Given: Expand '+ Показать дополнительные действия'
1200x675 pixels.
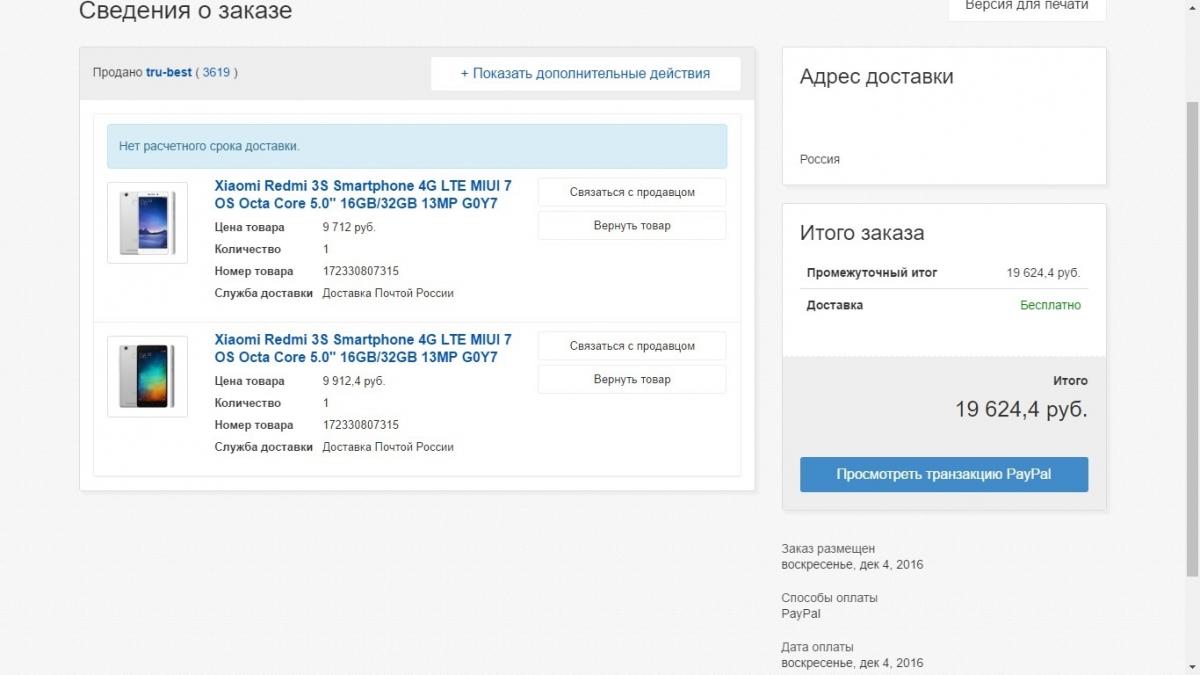Looking at the screenshot, I should click(585, 74).
